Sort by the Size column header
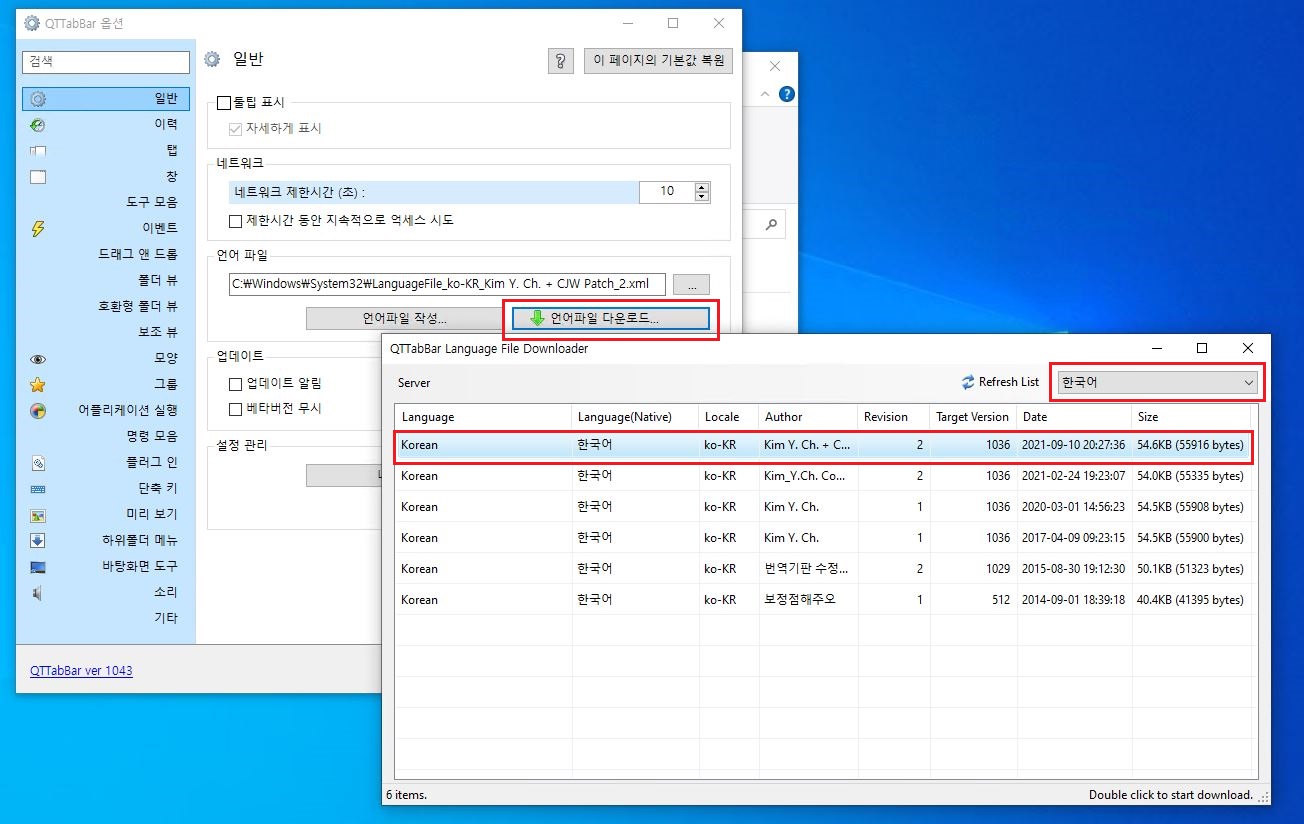Screen dimensions: 1304x824 1192,417
